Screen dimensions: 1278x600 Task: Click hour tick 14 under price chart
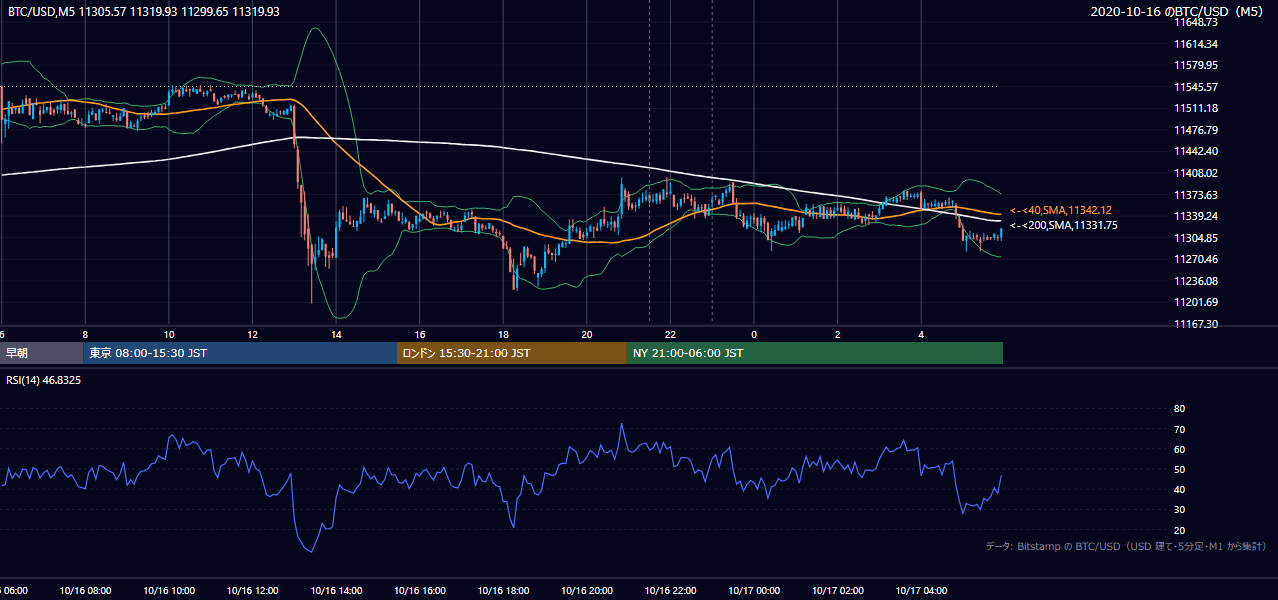click(337, 335)
